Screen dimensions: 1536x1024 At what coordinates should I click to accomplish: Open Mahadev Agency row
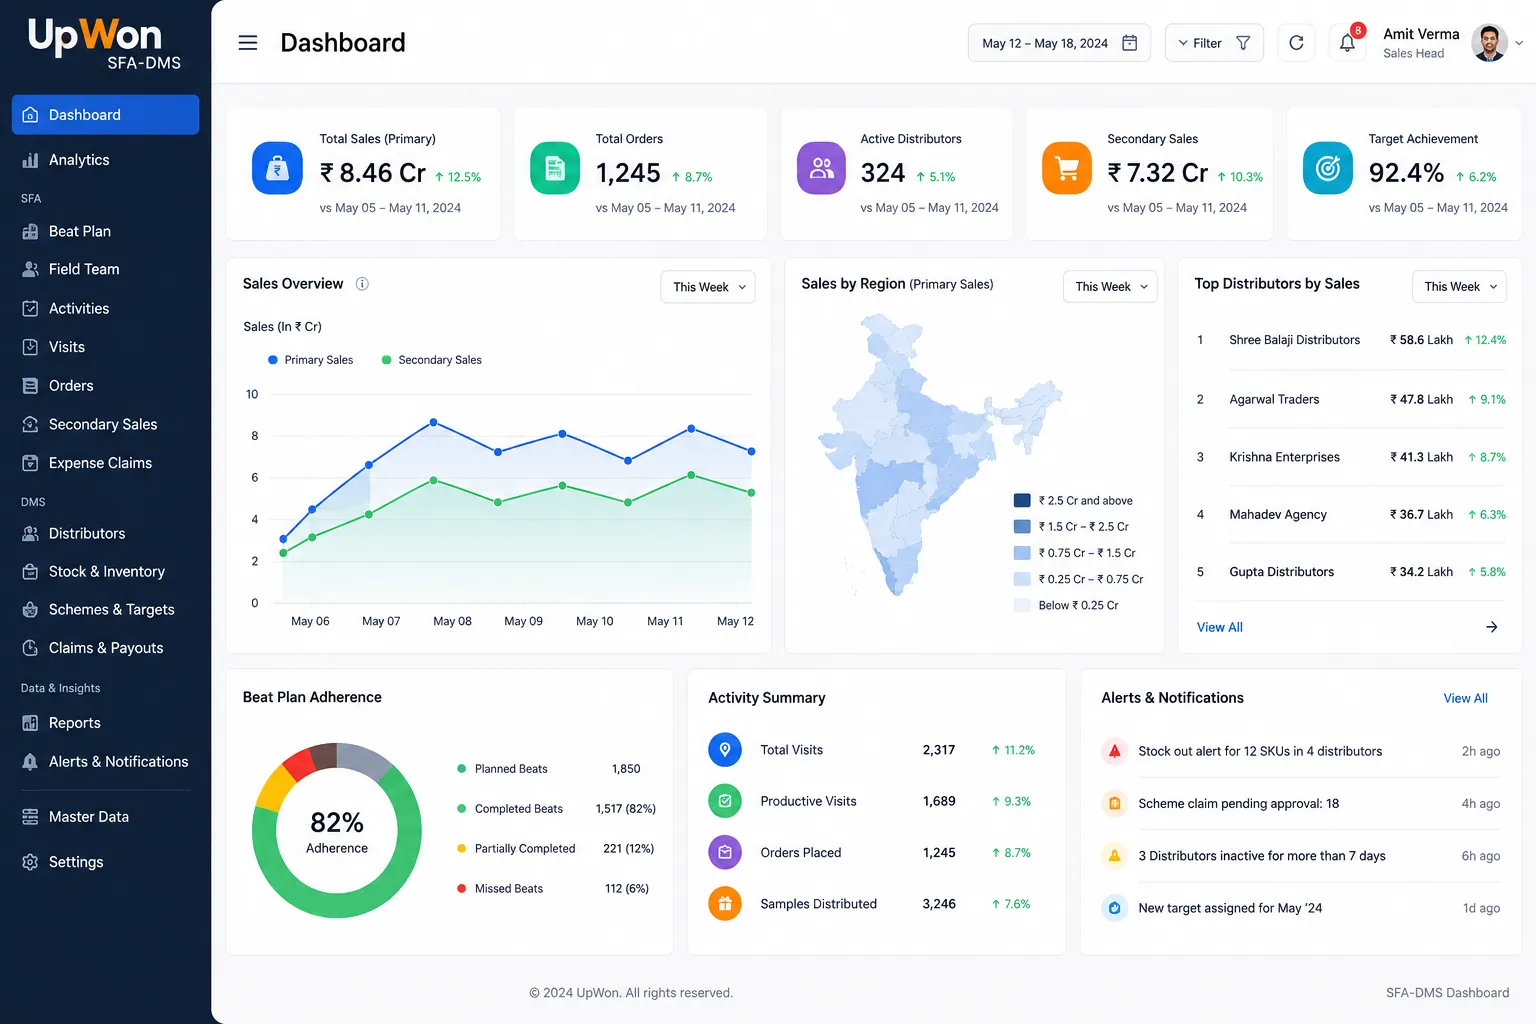[x=1351, y=514]
